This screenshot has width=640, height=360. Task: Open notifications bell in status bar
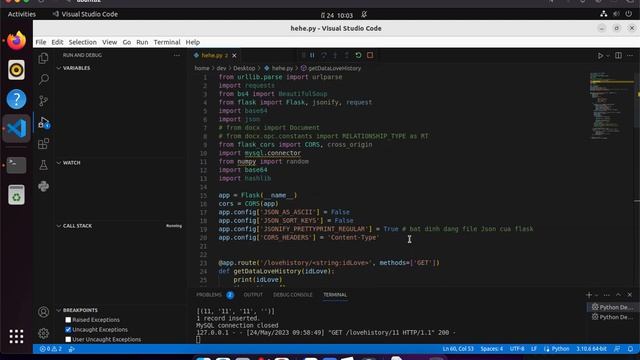tap(631, 349)
